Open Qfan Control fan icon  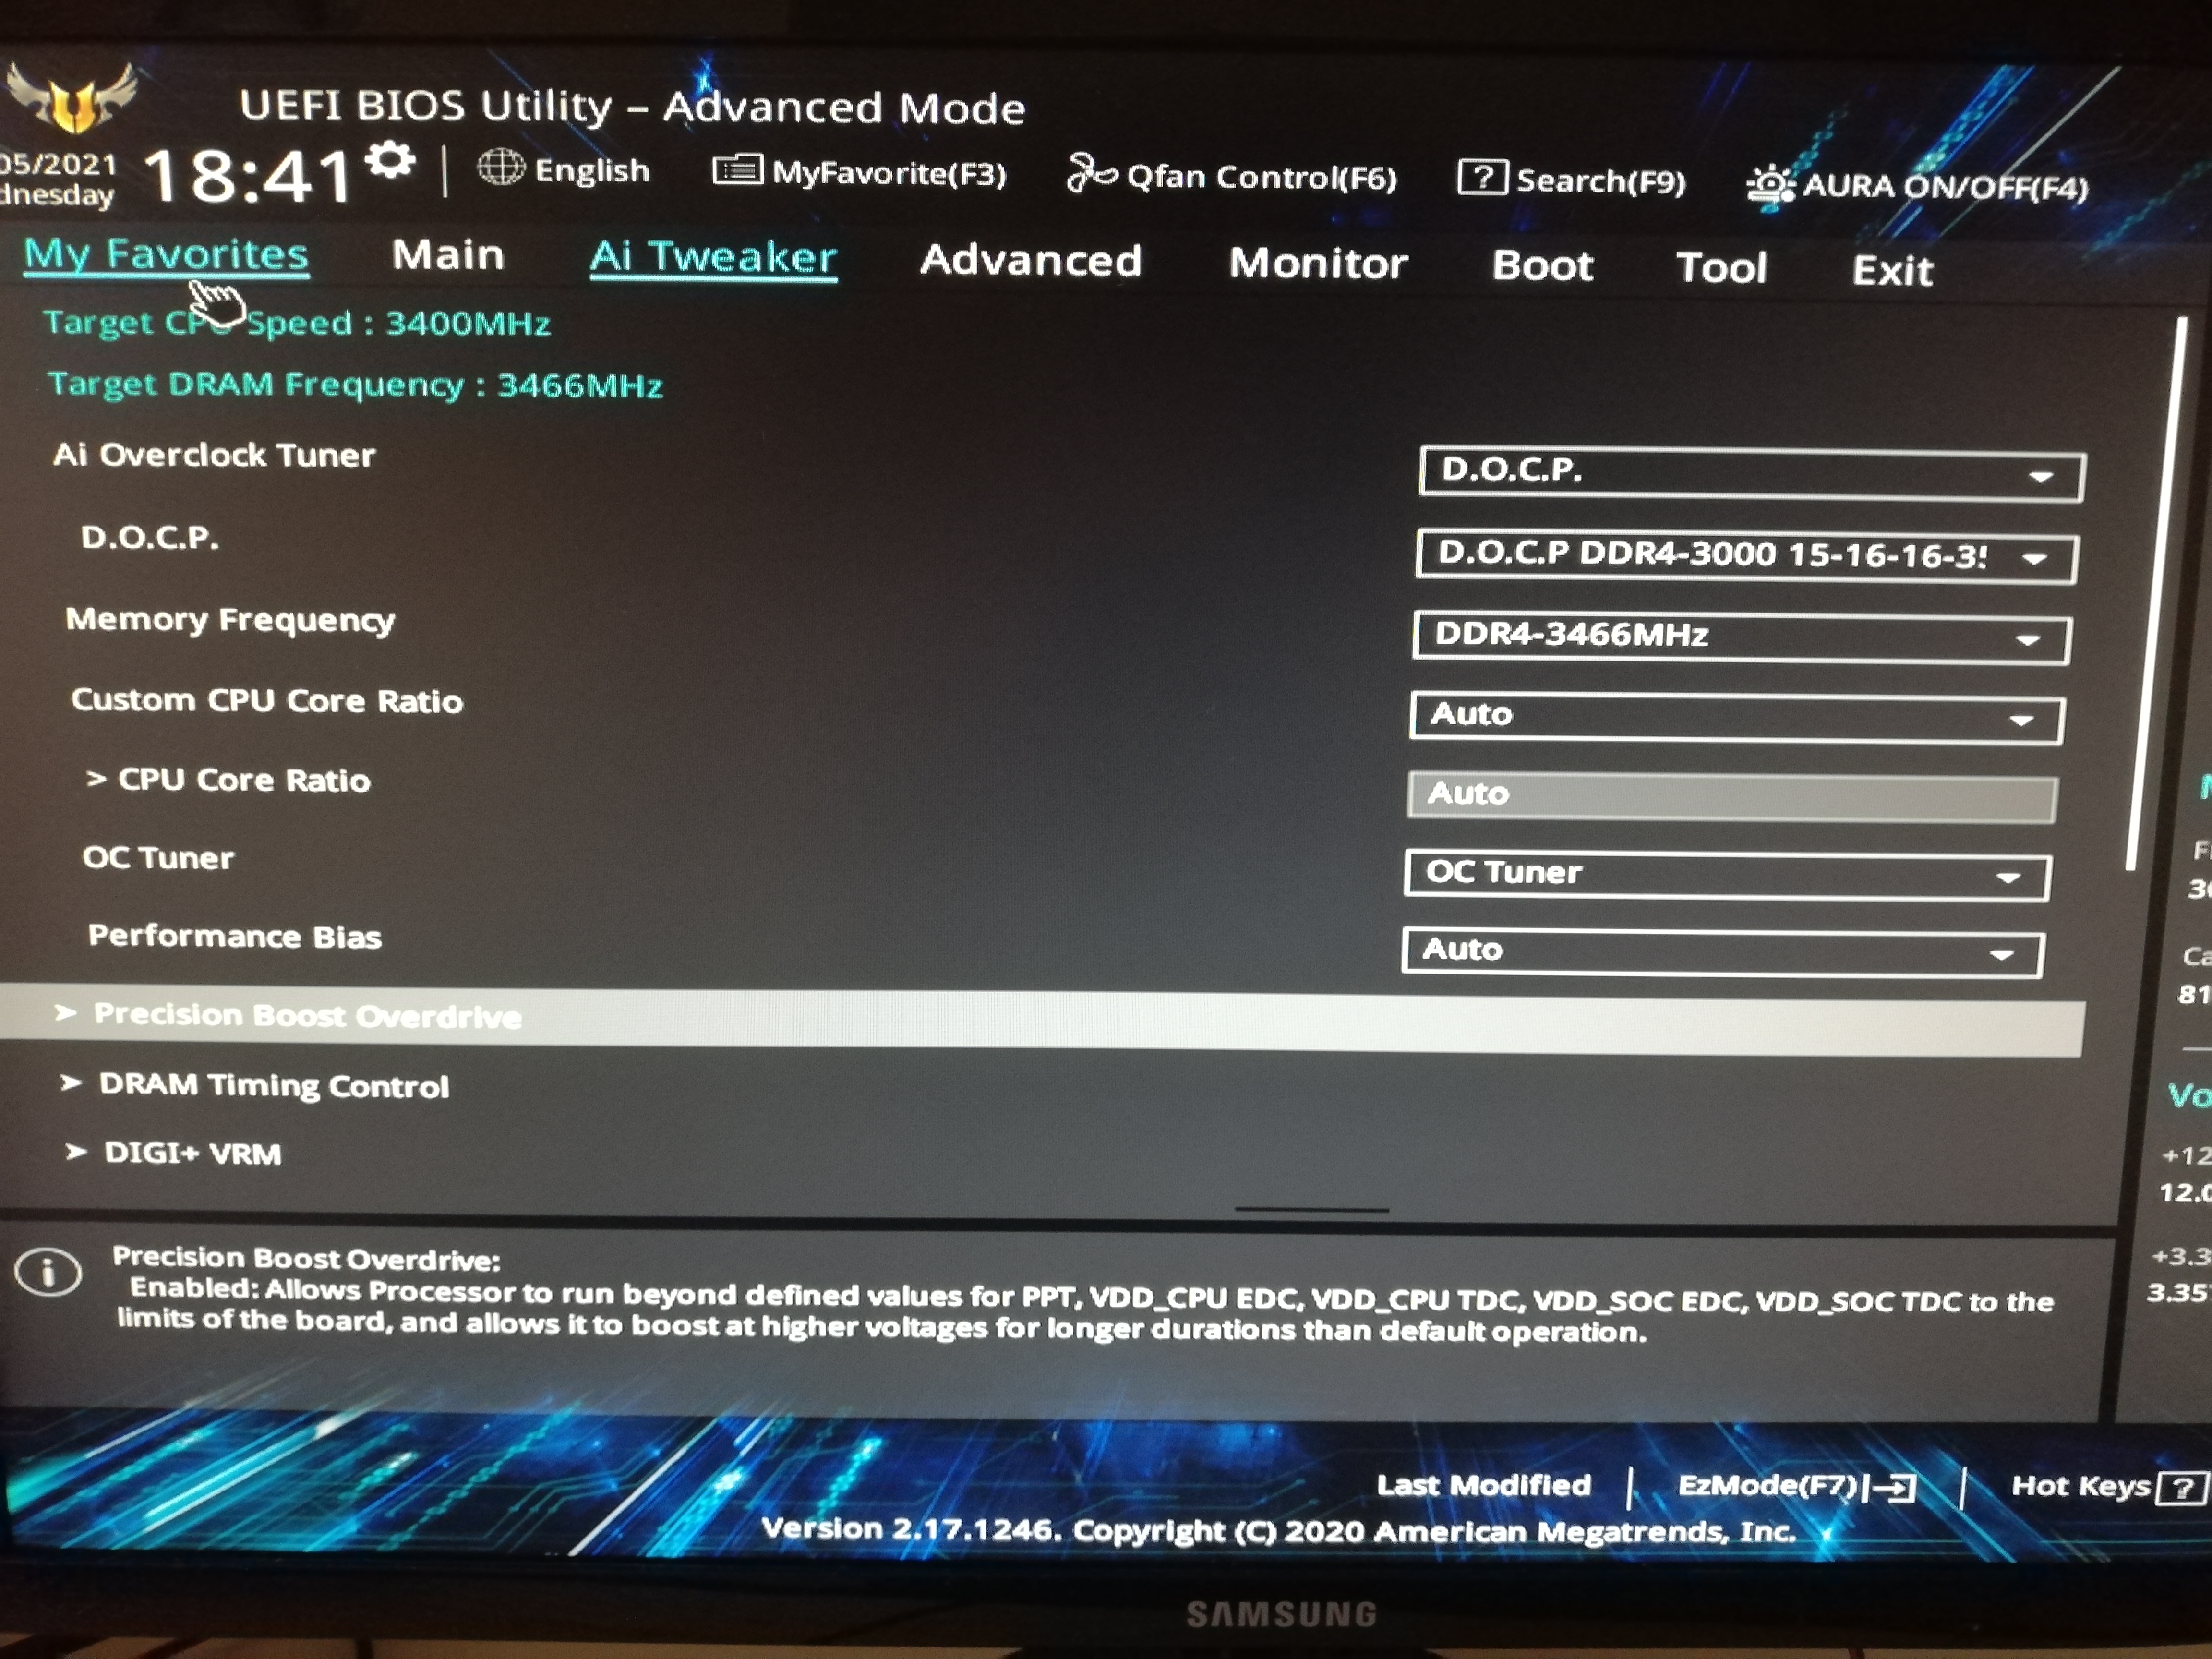coord(1089,173)
